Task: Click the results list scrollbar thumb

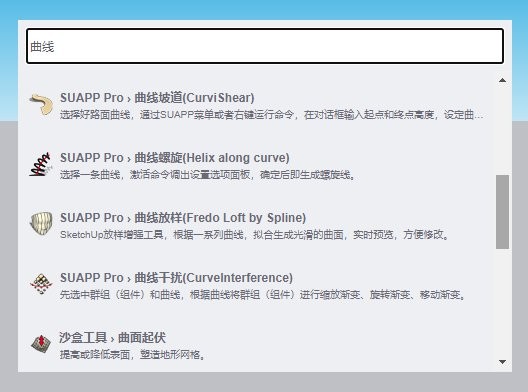Action: [x=502, y=212]
